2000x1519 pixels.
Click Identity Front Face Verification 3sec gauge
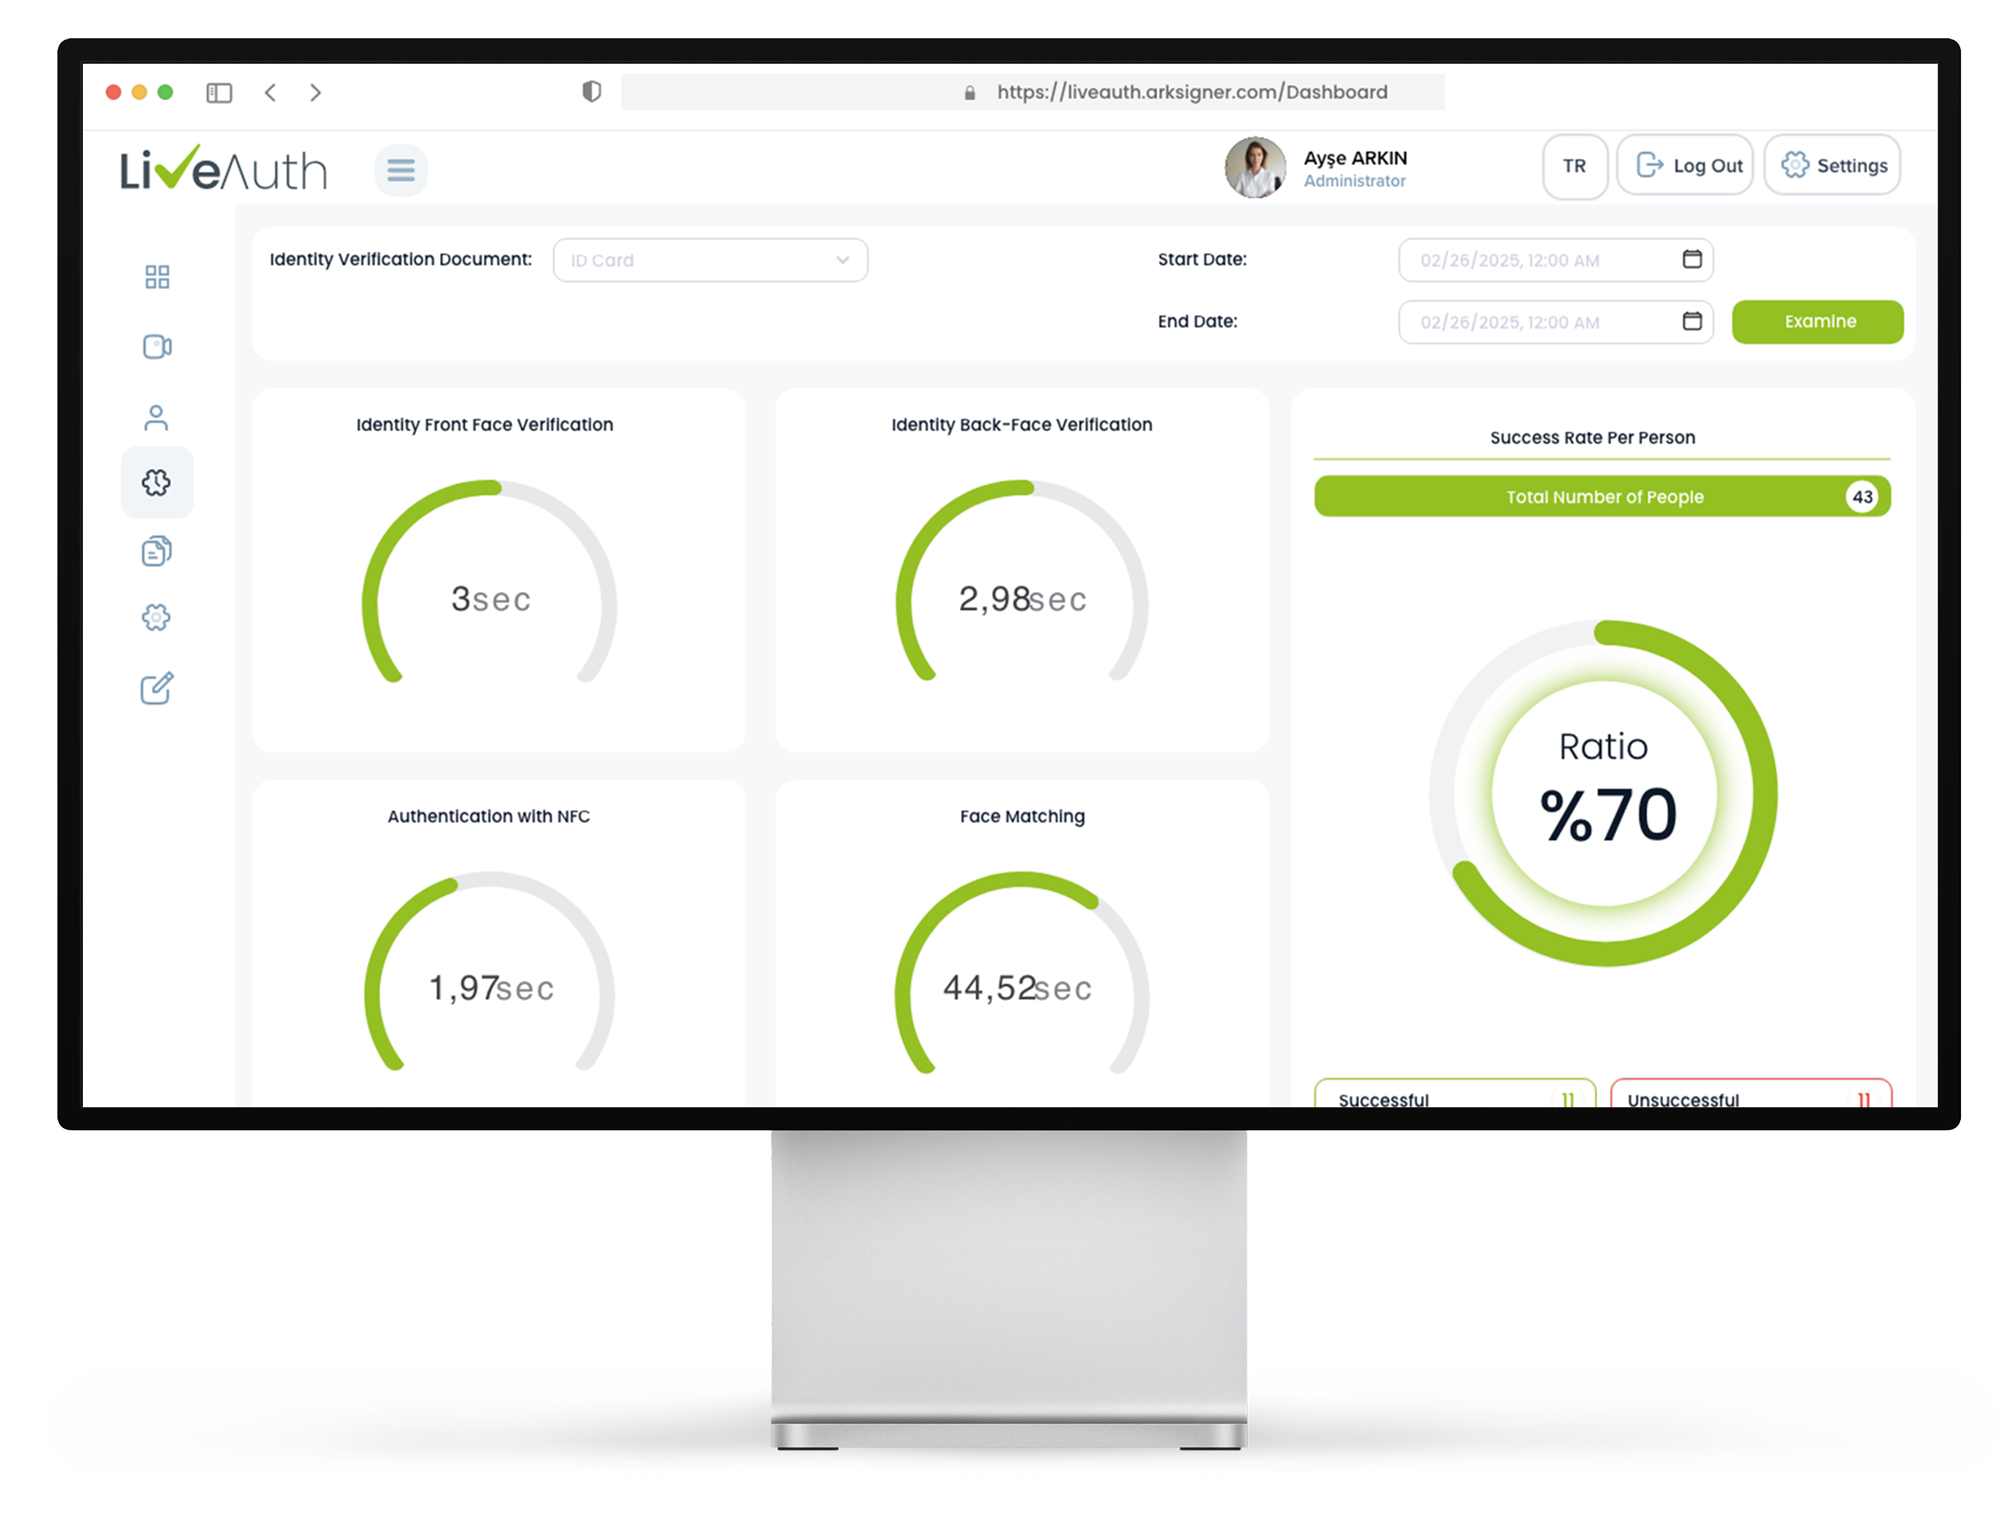click(x=490, y=584)
